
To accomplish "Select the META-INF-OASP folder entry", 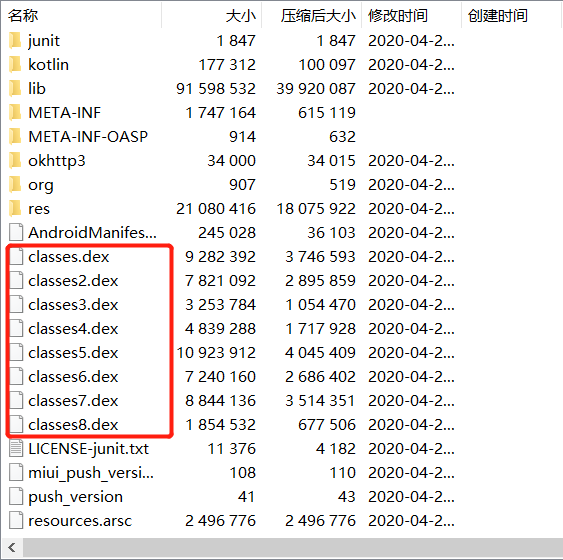I will 88,136.
